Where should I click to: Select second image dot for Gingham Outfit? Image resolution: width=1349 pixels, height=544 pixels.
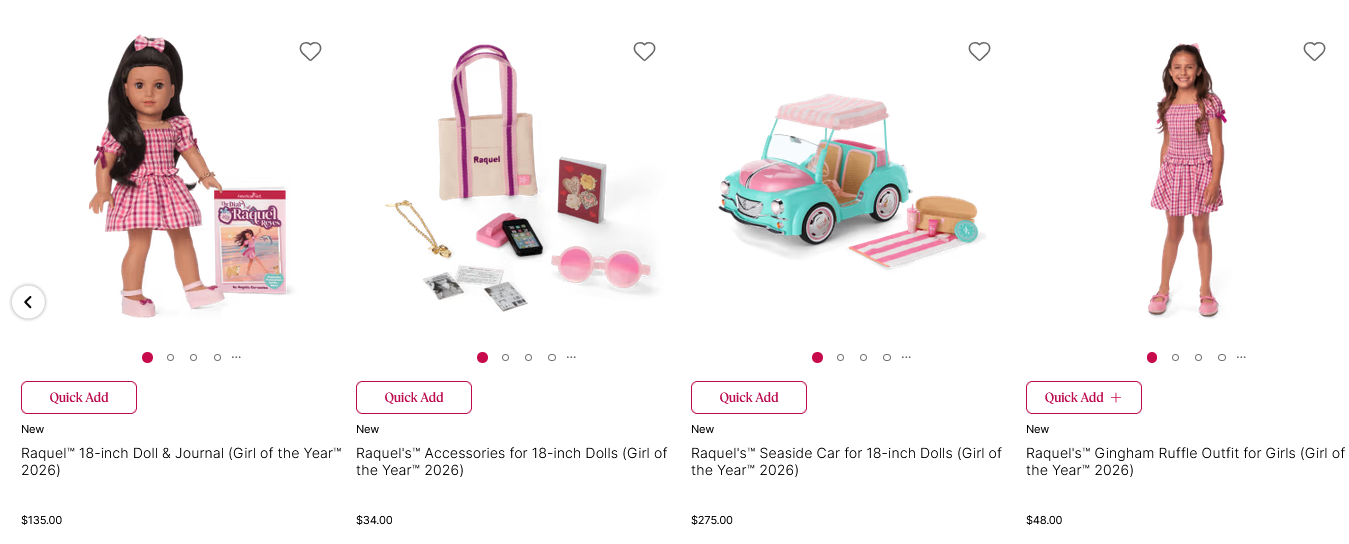[x=1175, y=357]
